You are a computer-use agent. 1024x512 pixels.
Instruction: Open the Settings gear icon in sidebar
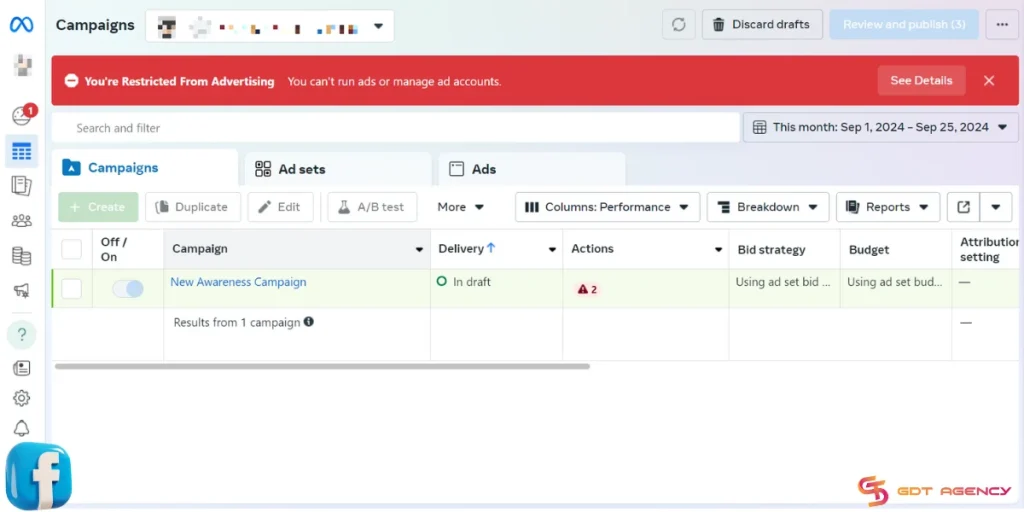click(22, 398)
